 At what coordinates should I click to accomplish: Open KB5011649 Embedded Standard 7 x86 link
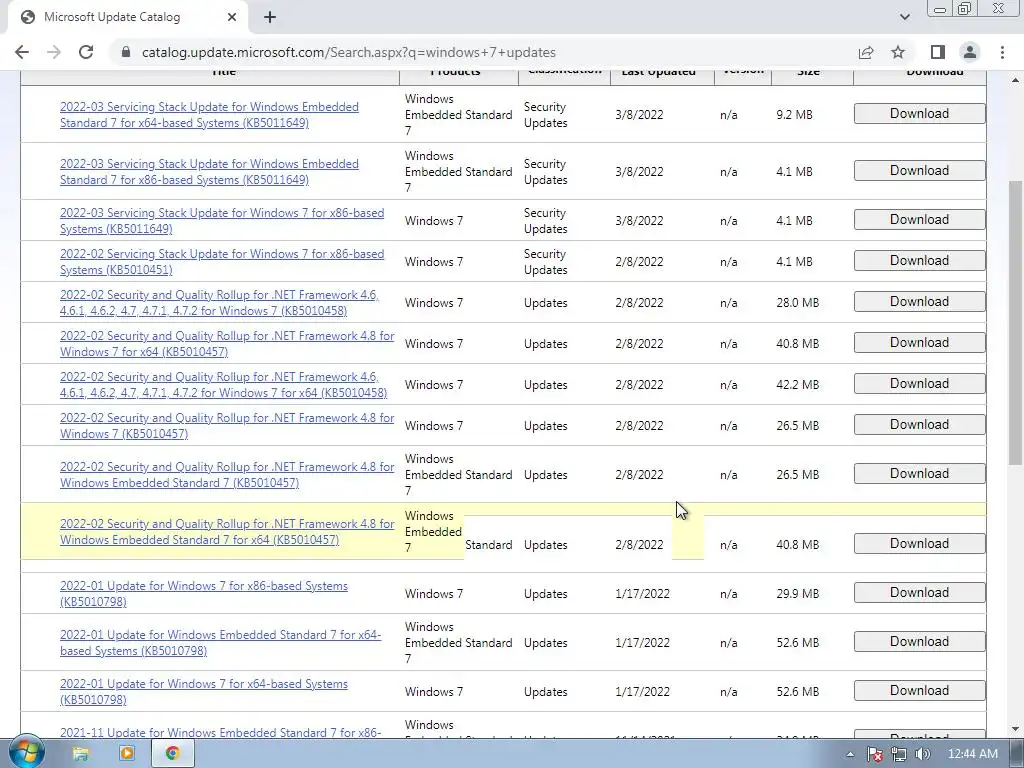coord(209,172)
